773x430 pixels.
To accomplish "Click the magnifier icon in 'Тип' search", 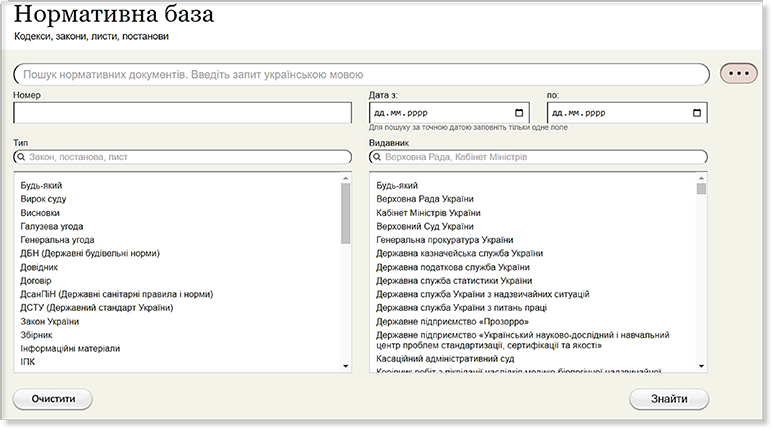I will point(22,157).
